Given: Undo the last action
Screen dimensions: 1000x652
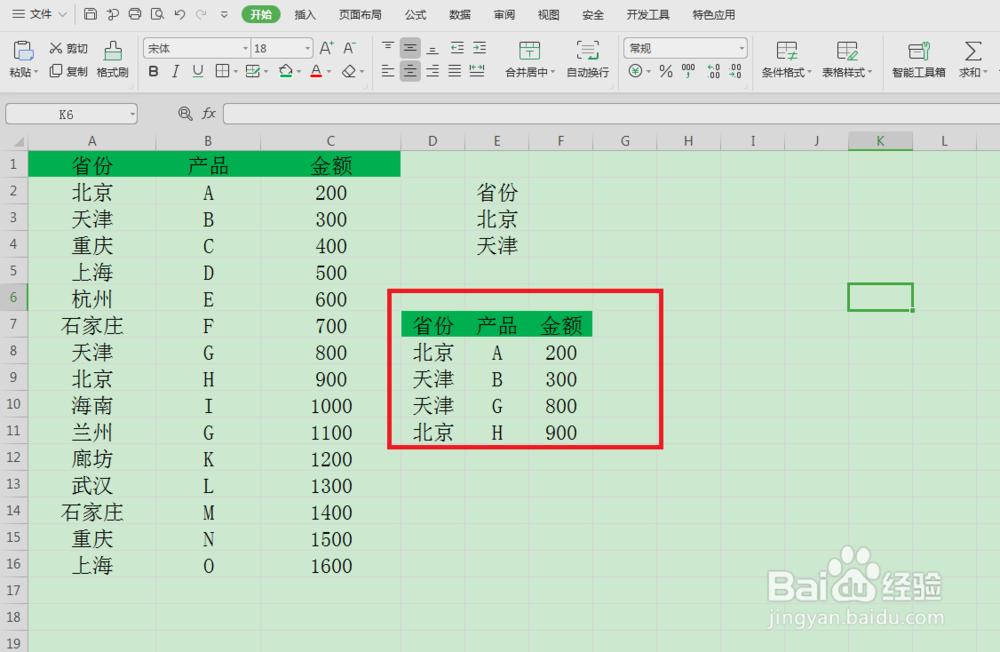Looking at the screenshot, I should point(179,14).
